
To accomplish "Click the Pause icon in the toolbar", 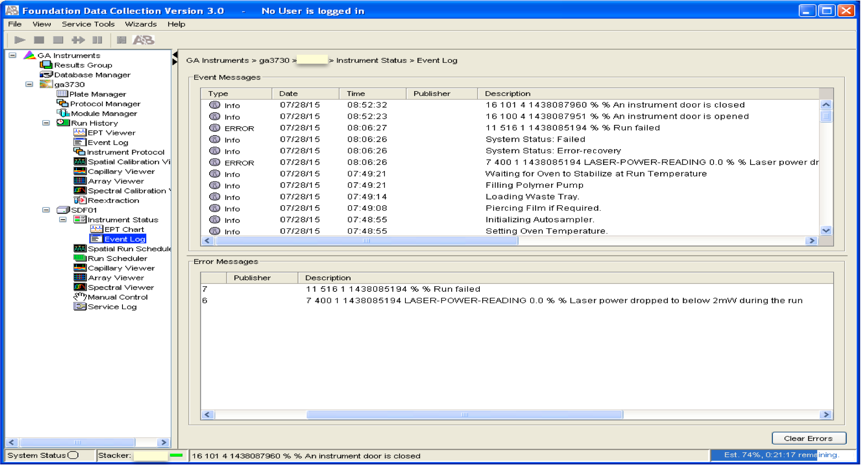I will tap(96, 40).
